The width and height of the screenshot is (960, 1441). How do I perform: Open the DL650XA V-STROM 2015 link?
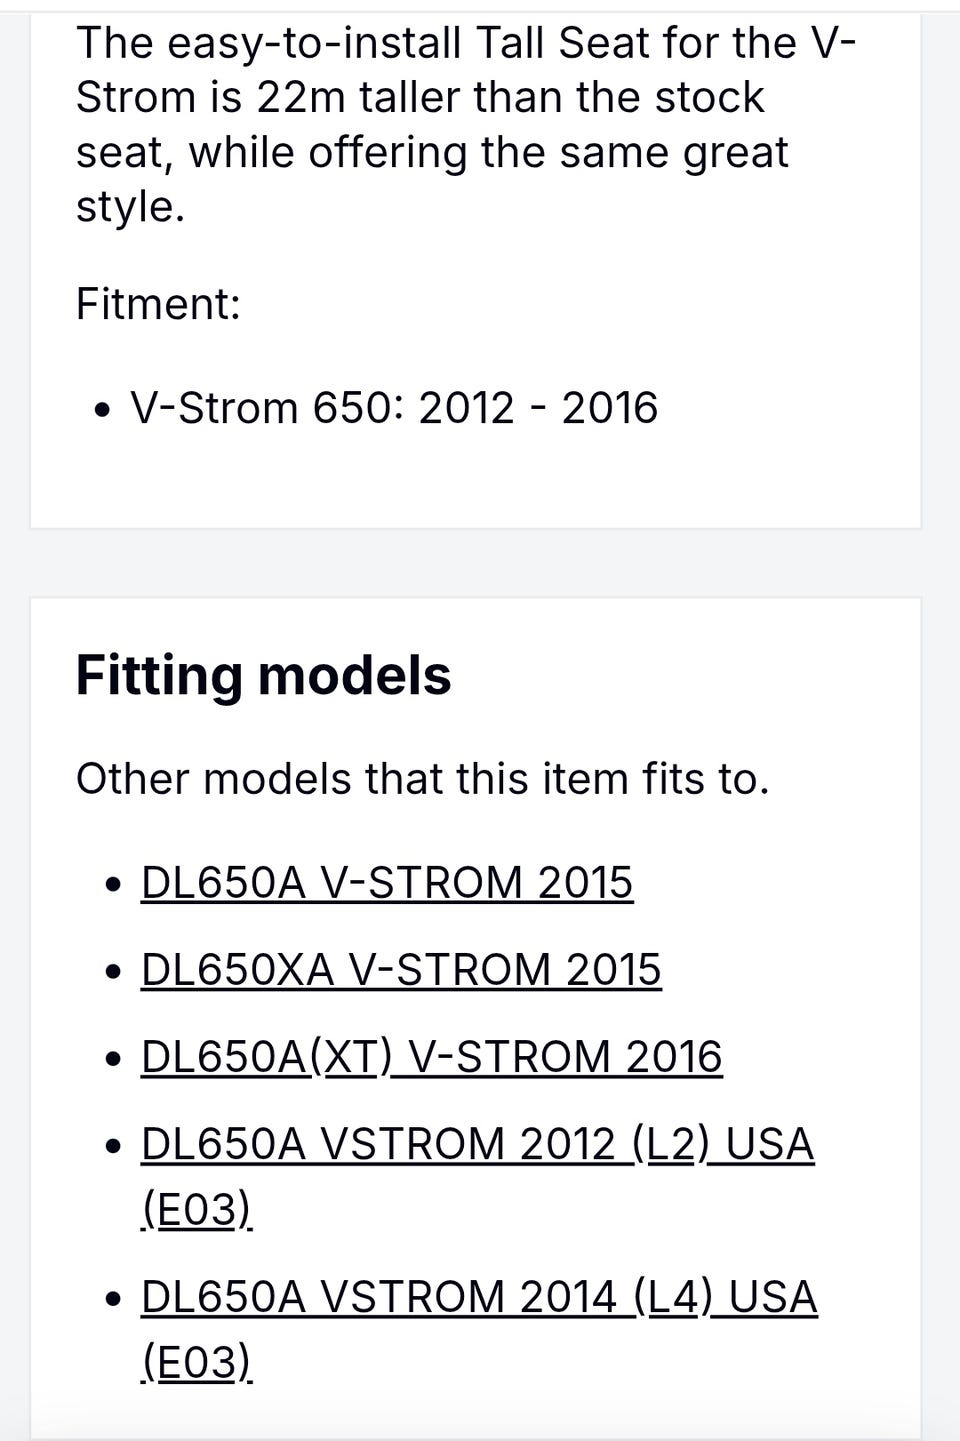400,970
